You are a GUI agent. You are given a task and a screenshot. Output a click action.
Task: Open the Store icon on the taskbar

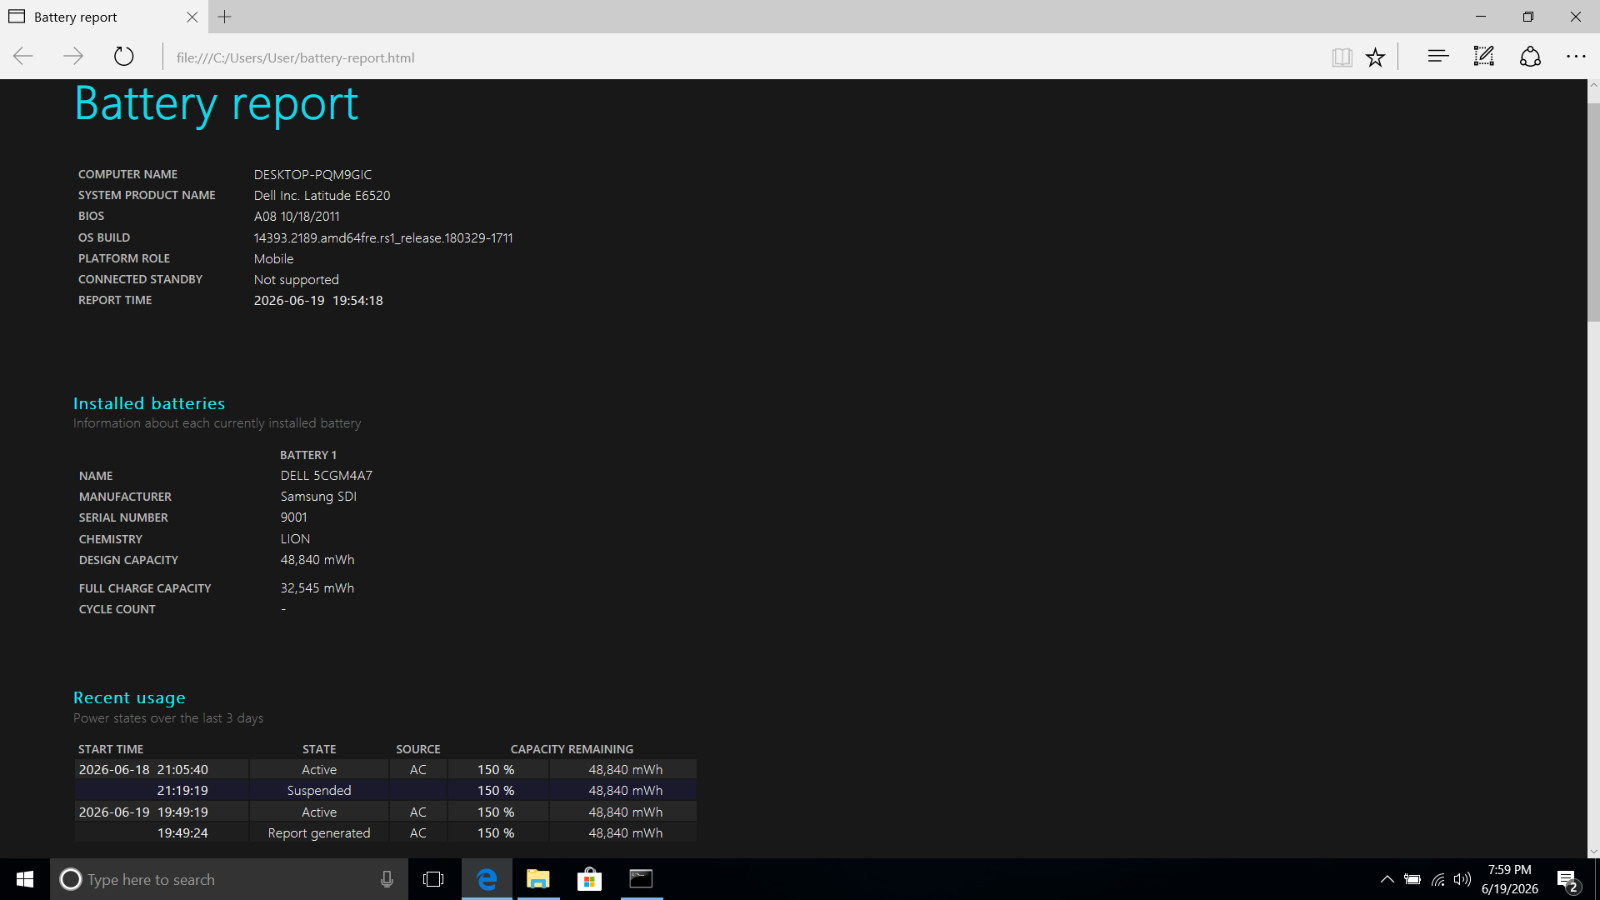tap(589, 879)
